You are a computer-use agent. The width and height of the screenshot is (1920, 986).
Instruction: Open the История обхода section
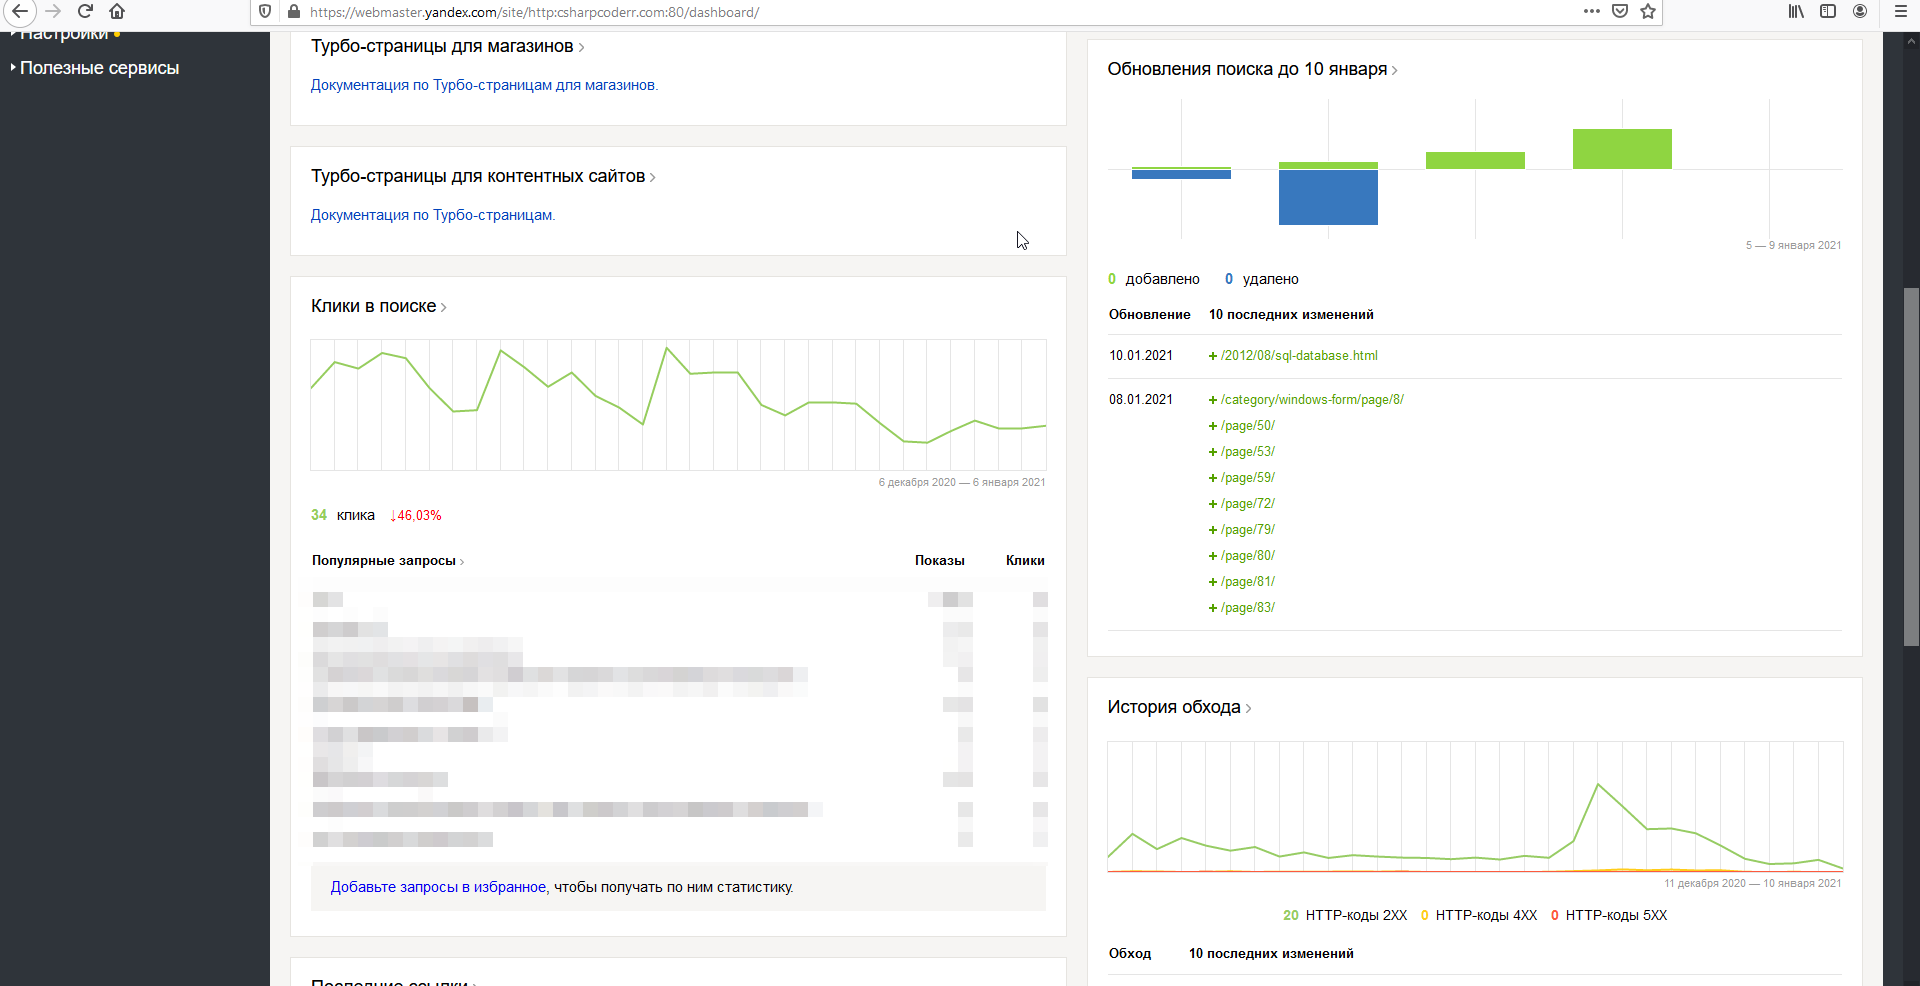(x=1174, y=707)
